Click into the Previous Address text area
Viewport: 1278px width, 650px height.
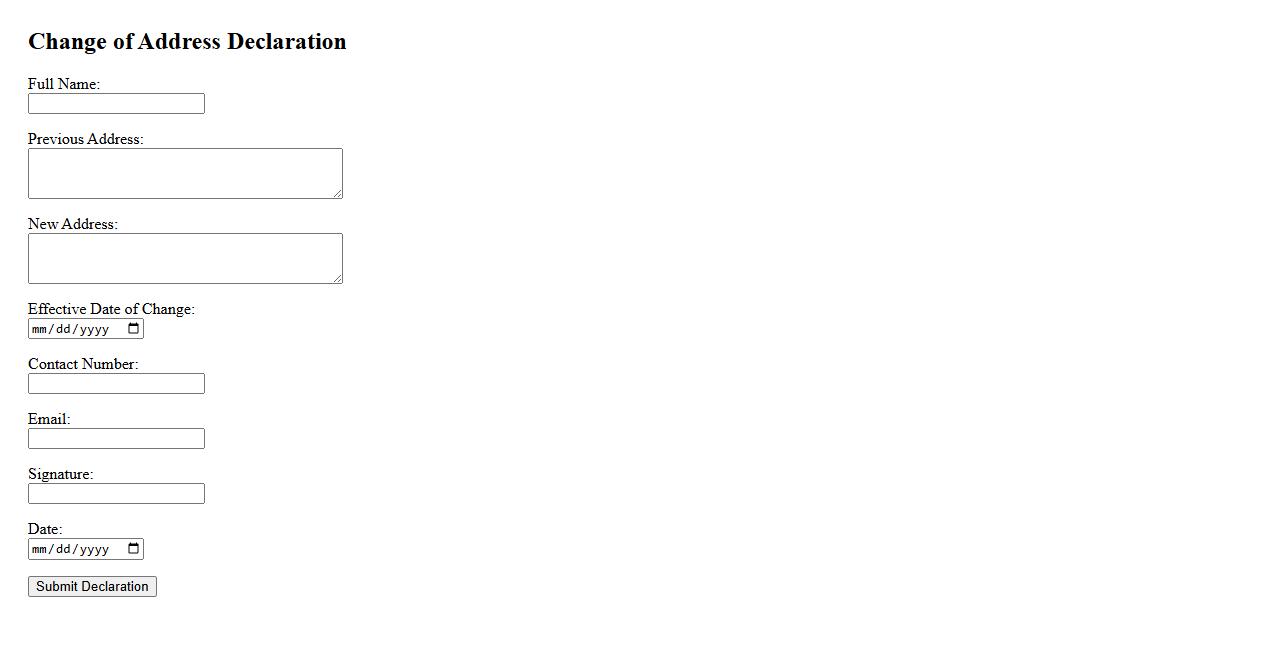coord(185,173)
